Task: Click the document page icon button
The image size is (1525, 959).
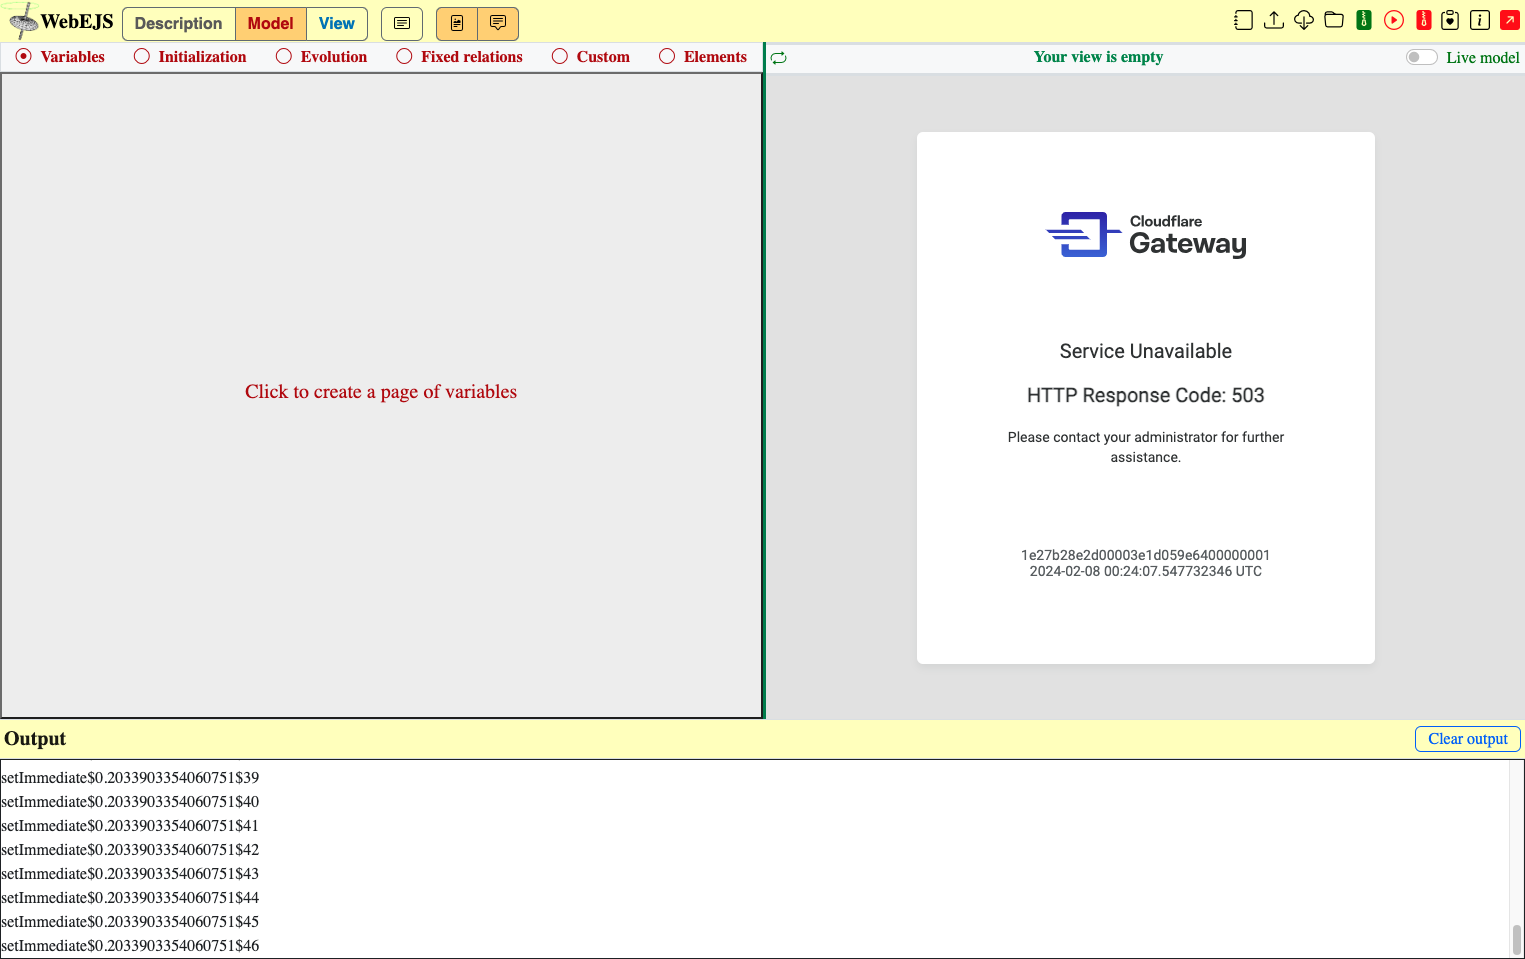Action: pos(457,23)
